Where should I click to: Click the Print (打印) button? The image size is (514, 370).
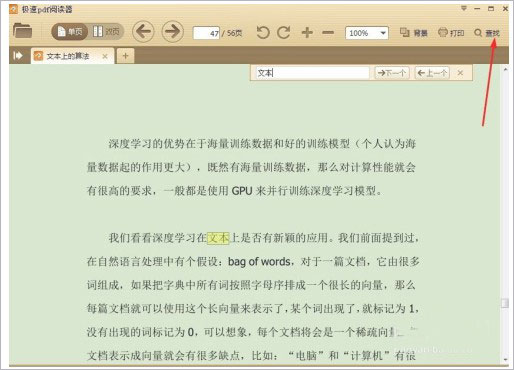451,33
